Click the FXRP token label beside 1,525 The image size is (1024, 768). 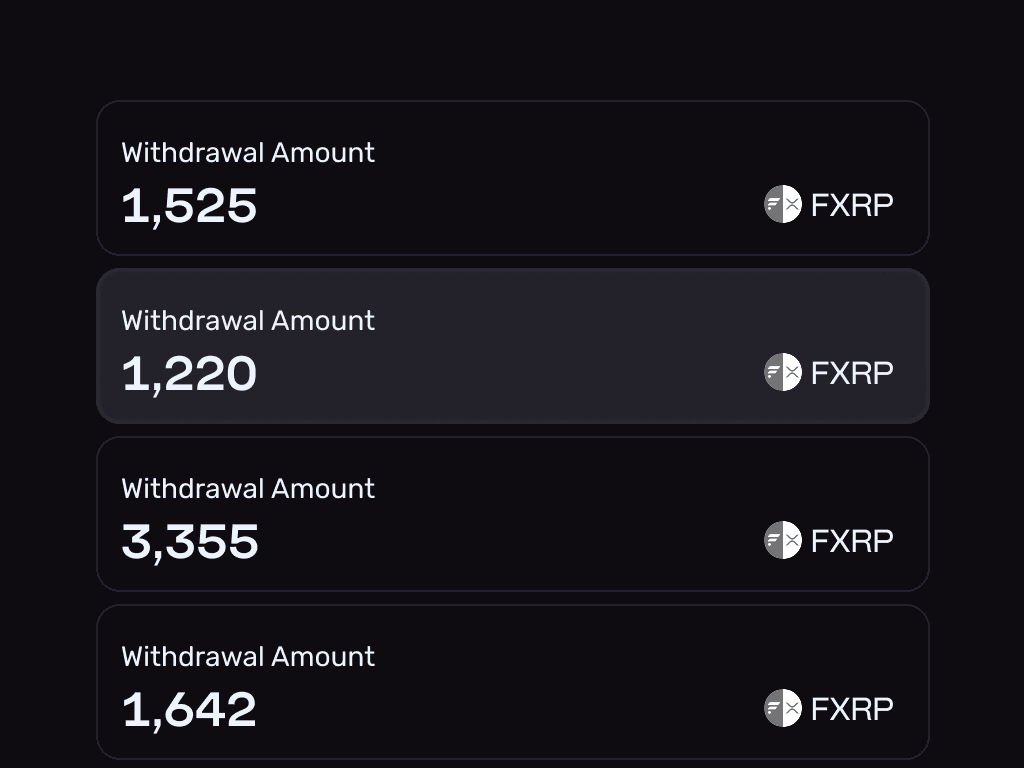(852, 205)
